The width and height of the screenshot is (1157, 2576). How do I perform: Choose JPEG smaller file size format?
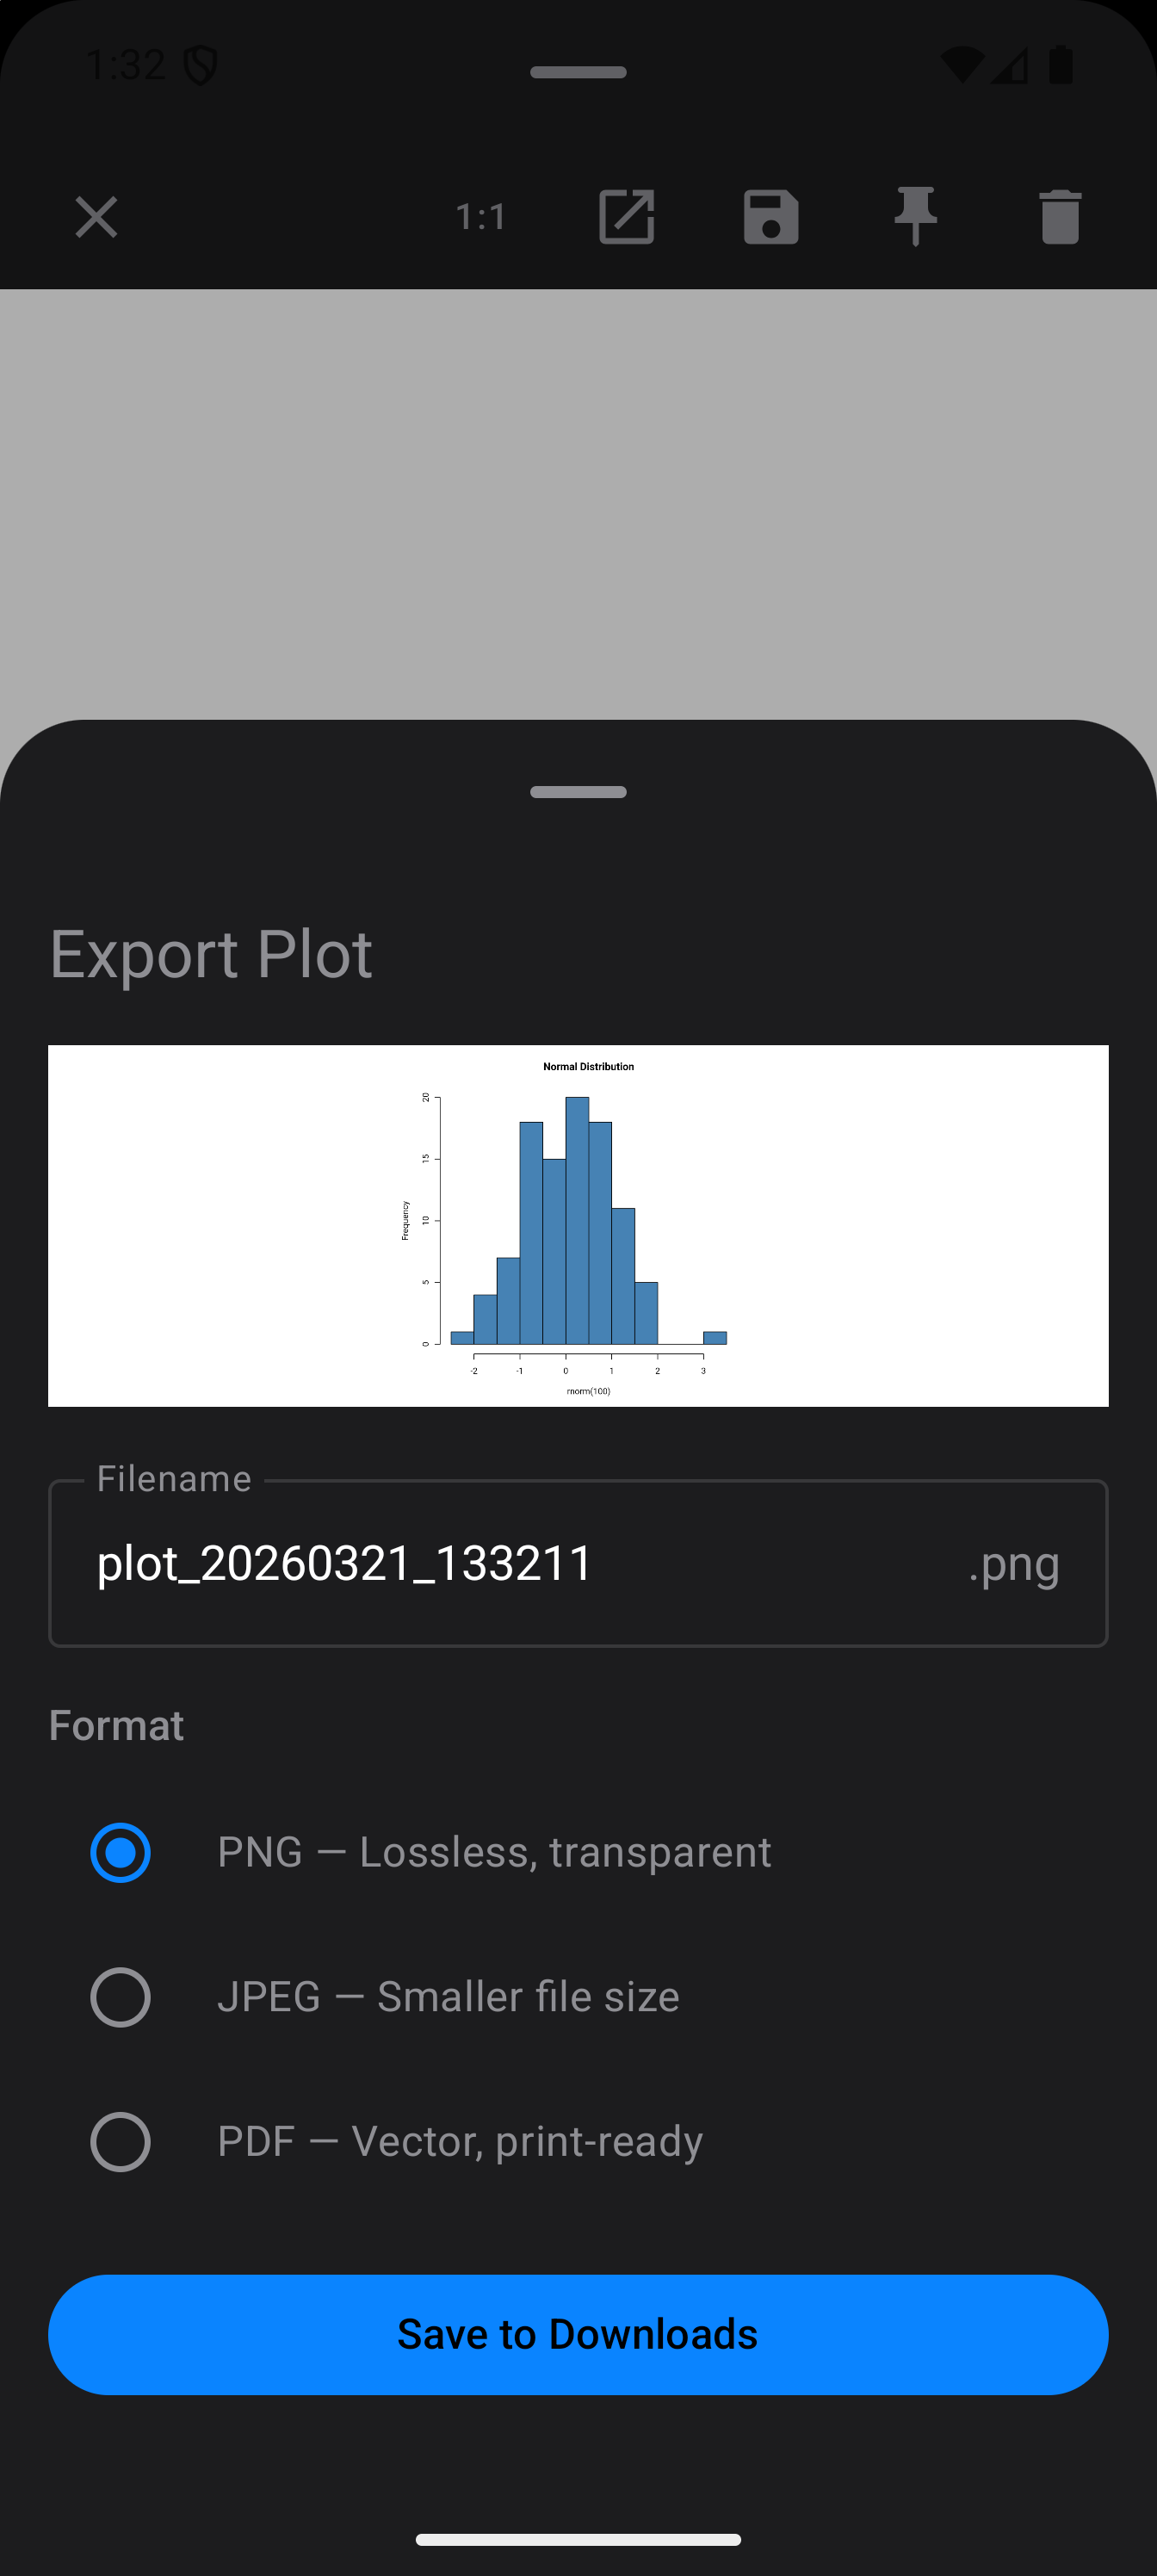click(121, 1997)
